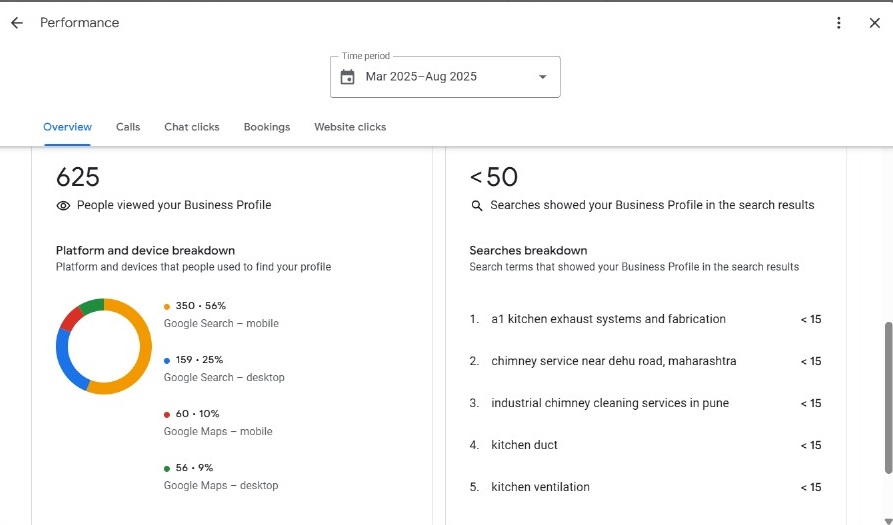Viewport: 893px width, 525px height.
Task: Click the magnifier icon beside searches text
Action: 477,205
